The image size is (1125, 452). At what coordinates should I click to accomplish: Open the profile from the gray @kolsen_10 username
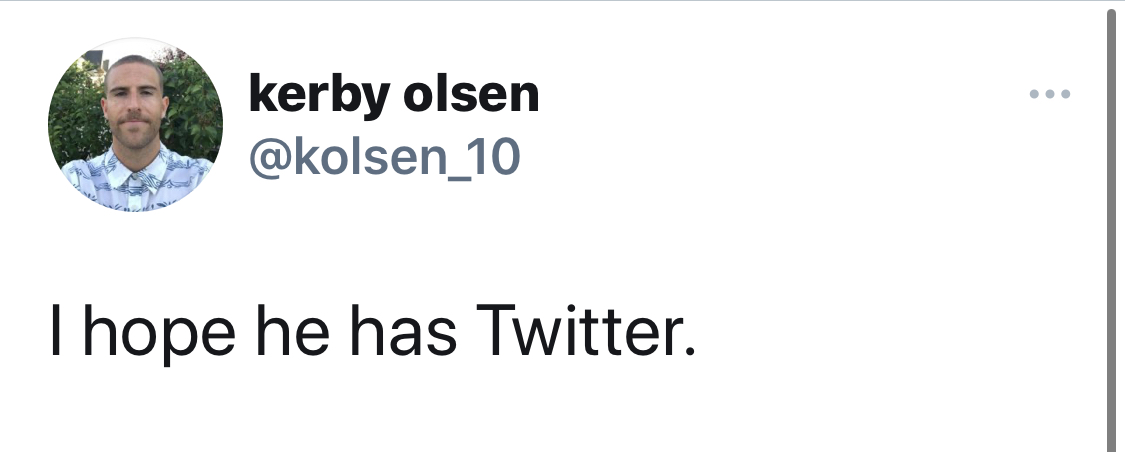point(385,157)
